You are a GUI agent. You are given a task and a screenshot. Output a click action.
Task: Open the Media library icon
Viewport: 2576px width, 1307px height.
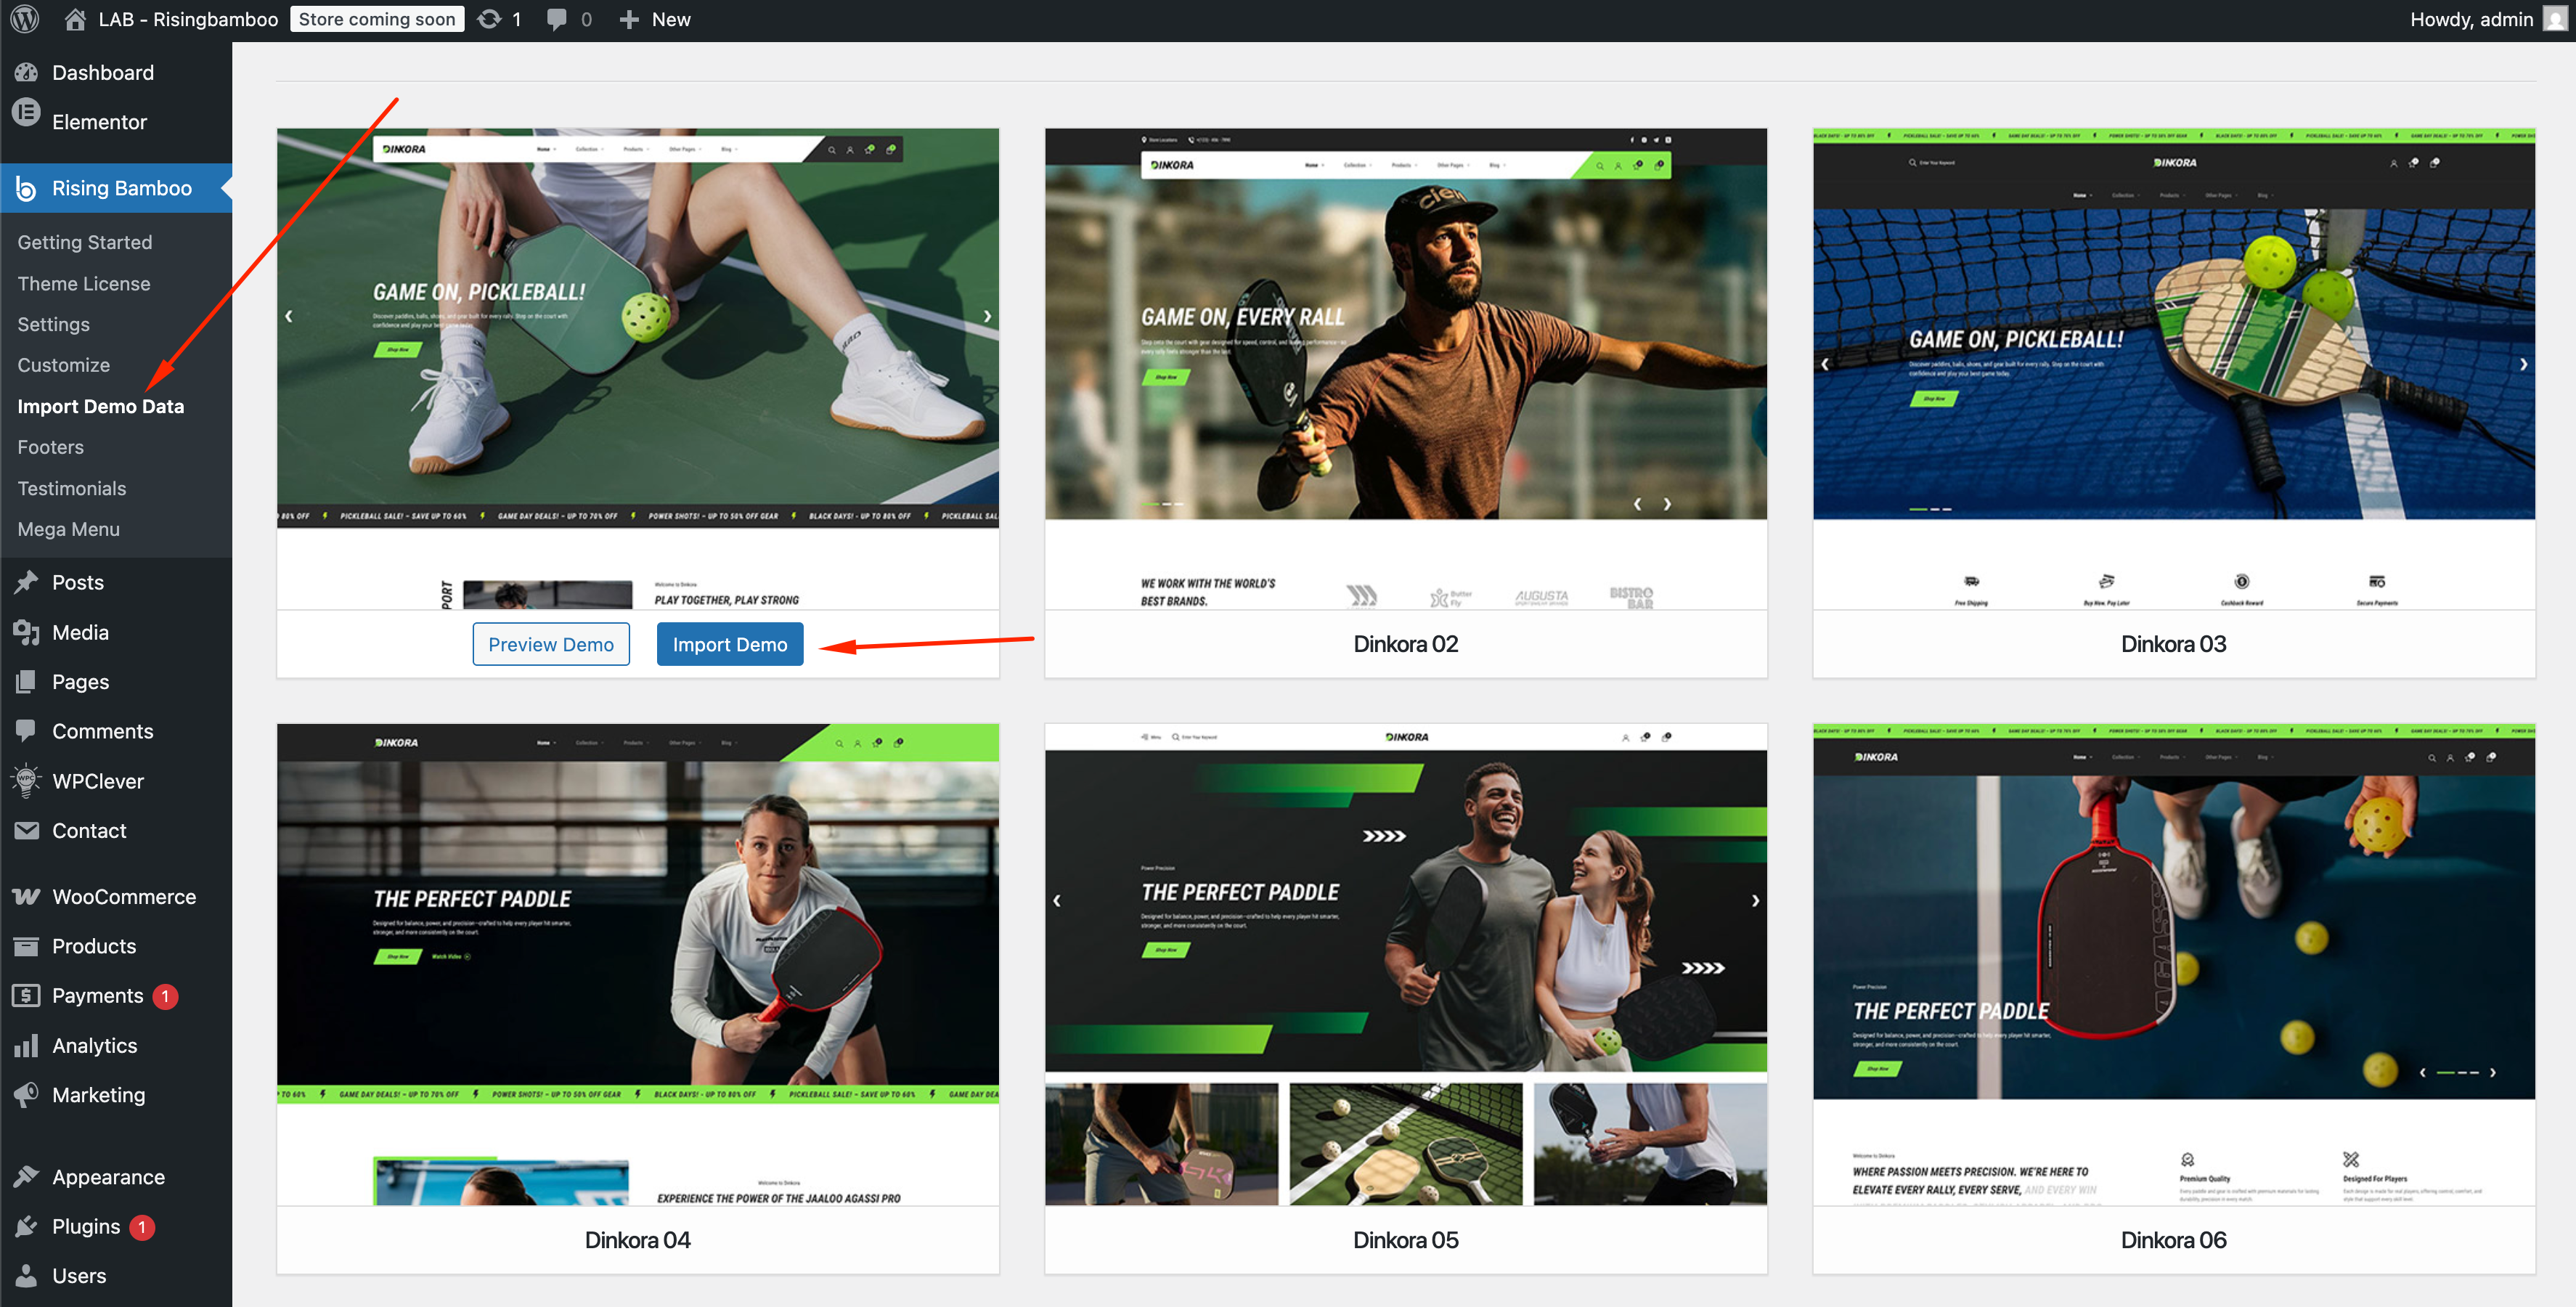(26, 632)
